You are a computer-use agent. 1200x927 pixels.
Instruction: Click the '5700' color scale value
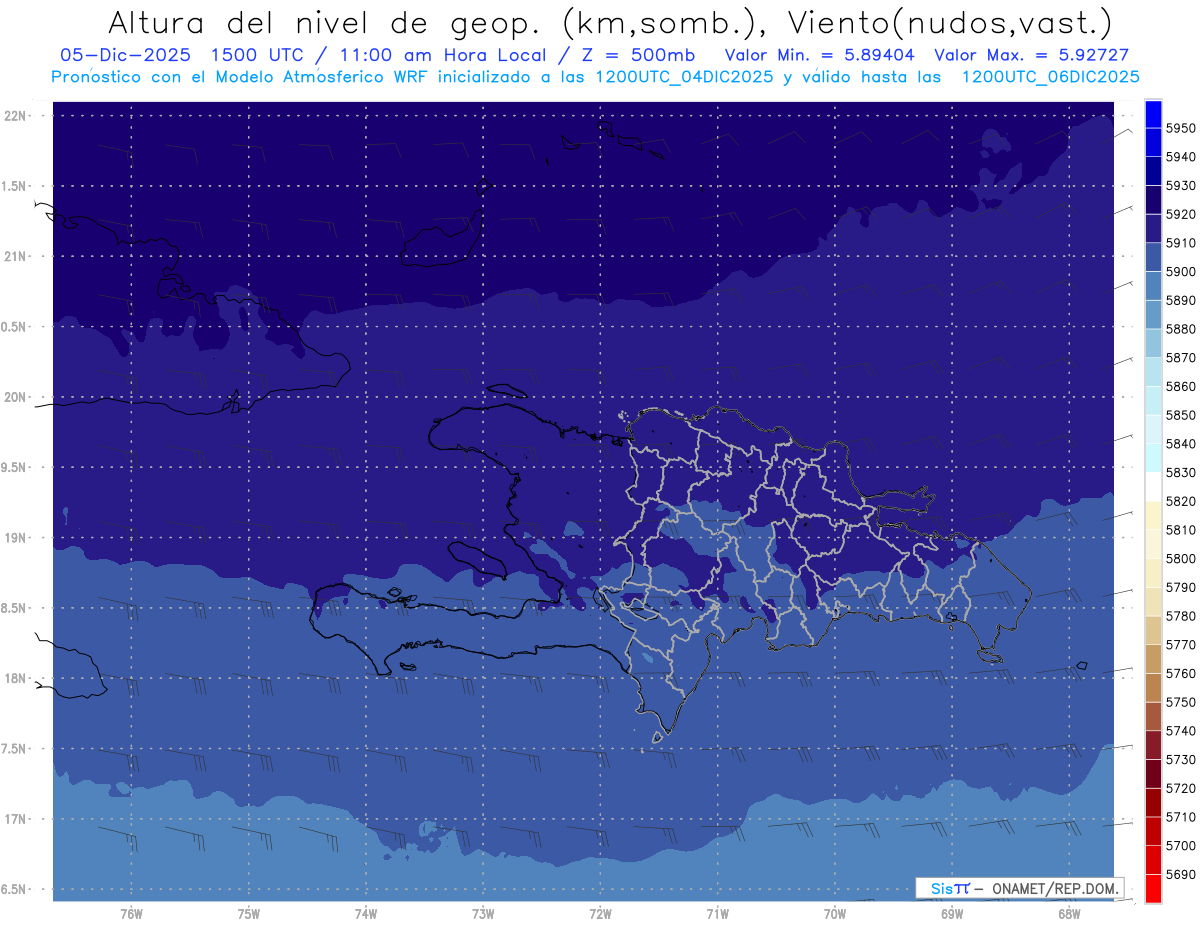pos(1180,845)
